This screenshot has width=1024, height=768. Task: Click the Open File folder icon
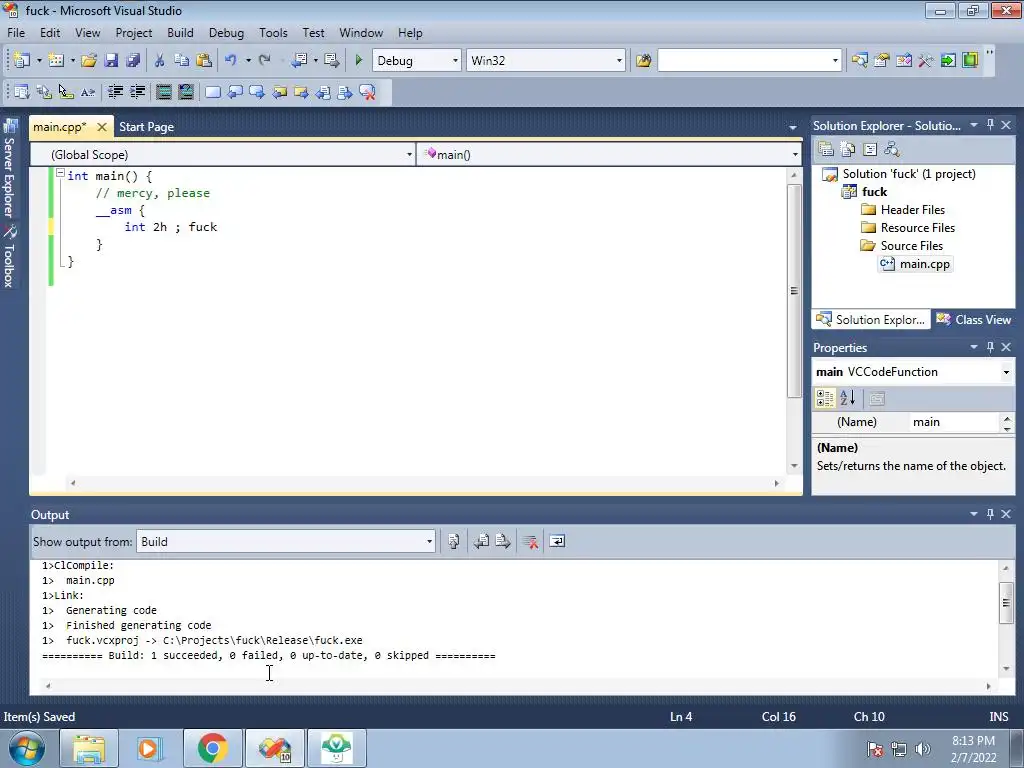point(89,60)
